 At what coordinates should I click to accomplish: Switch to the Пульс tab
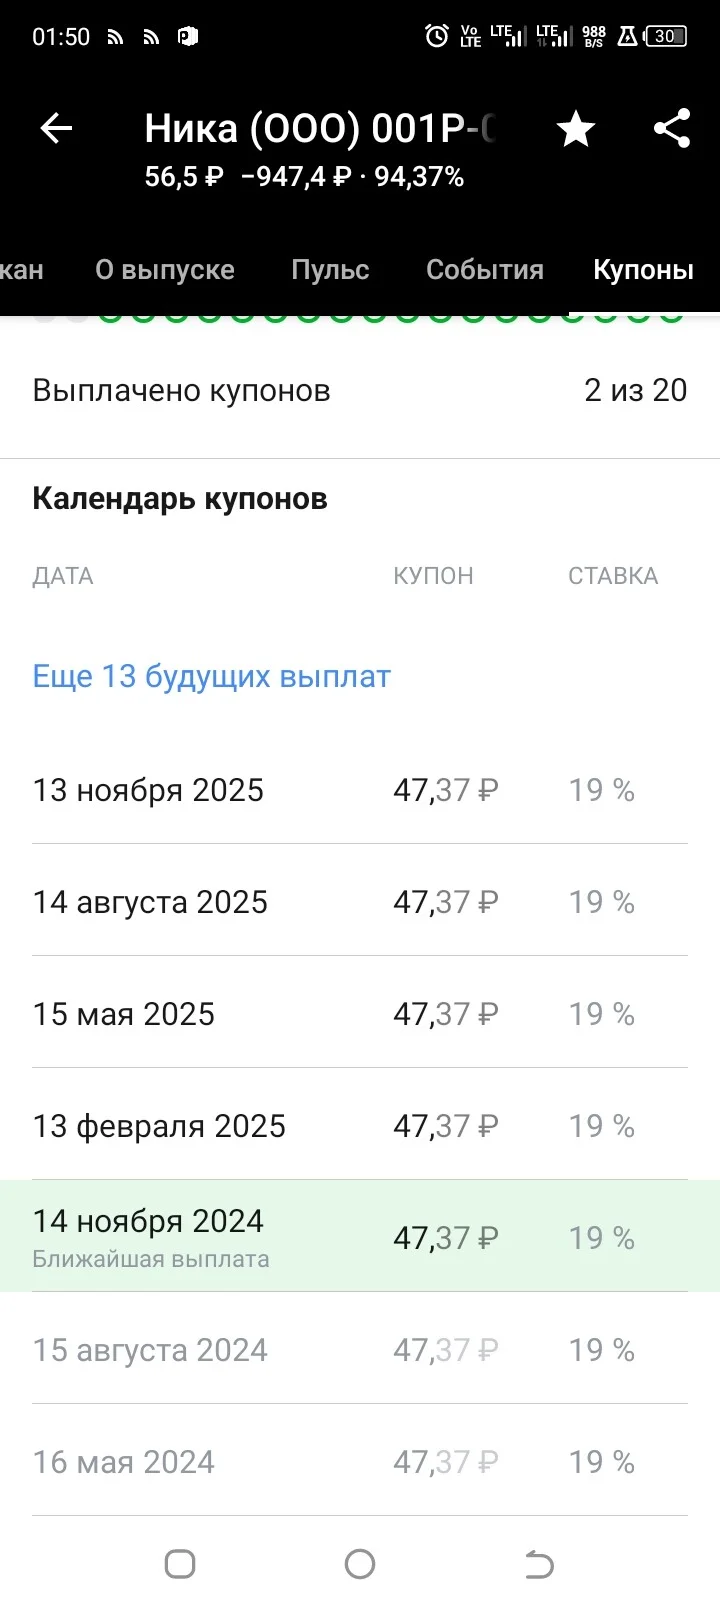(330, 270)
